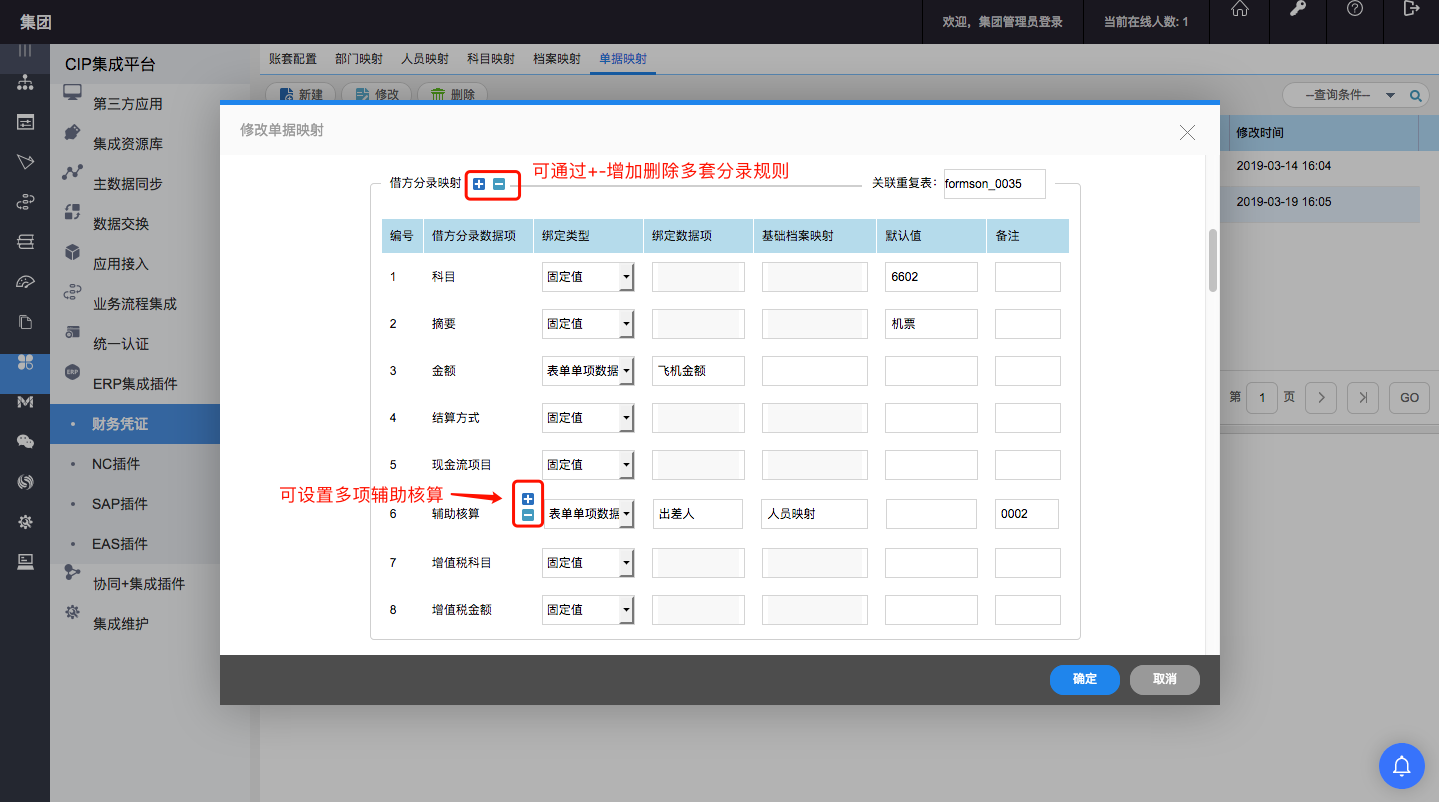The height and width of the screenshot is (802, 1439).
Task: Click the key icon in top bar
Action: 1298,9
